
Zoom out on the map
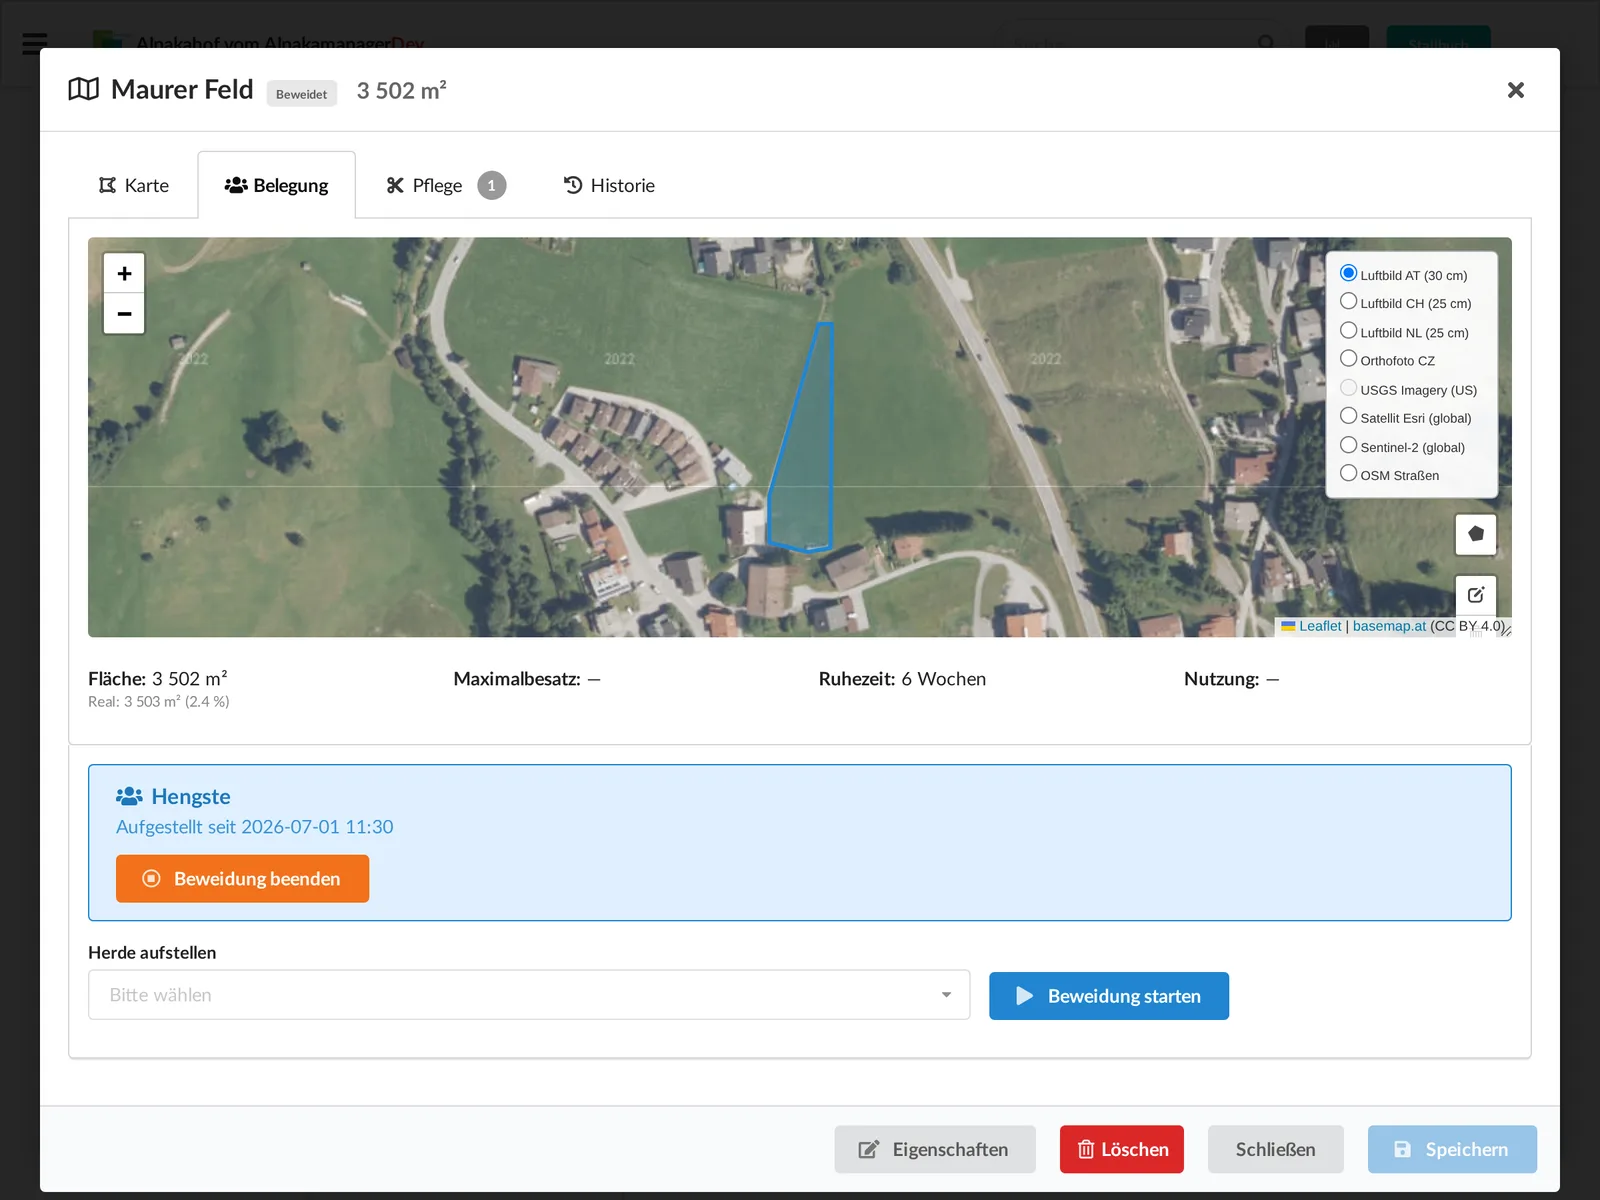[124, 313]
